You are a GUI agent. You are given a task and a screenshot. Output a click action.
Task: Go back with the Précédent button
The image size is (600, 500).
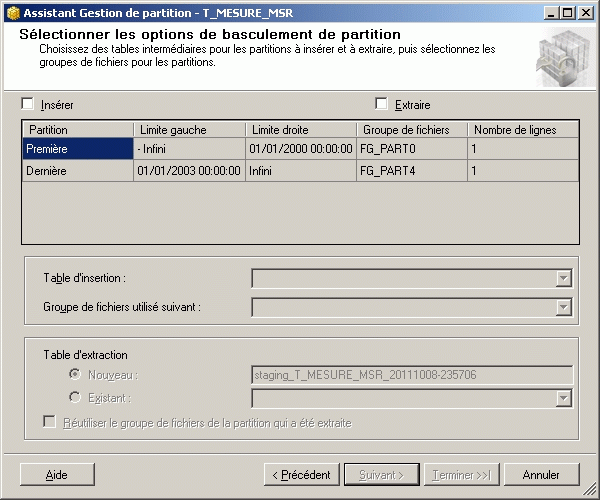point(301,474)
